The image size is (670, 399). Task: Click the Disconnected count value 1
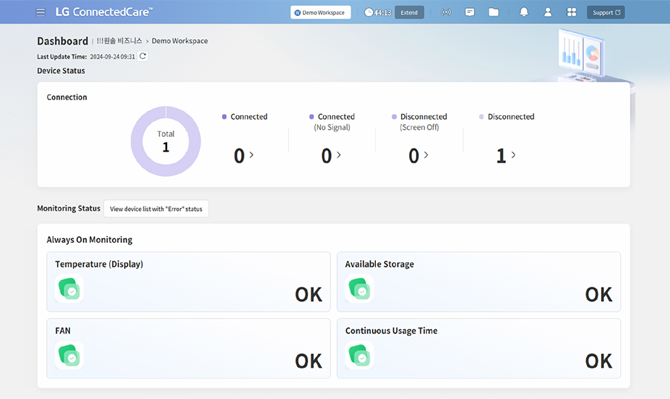501,156
